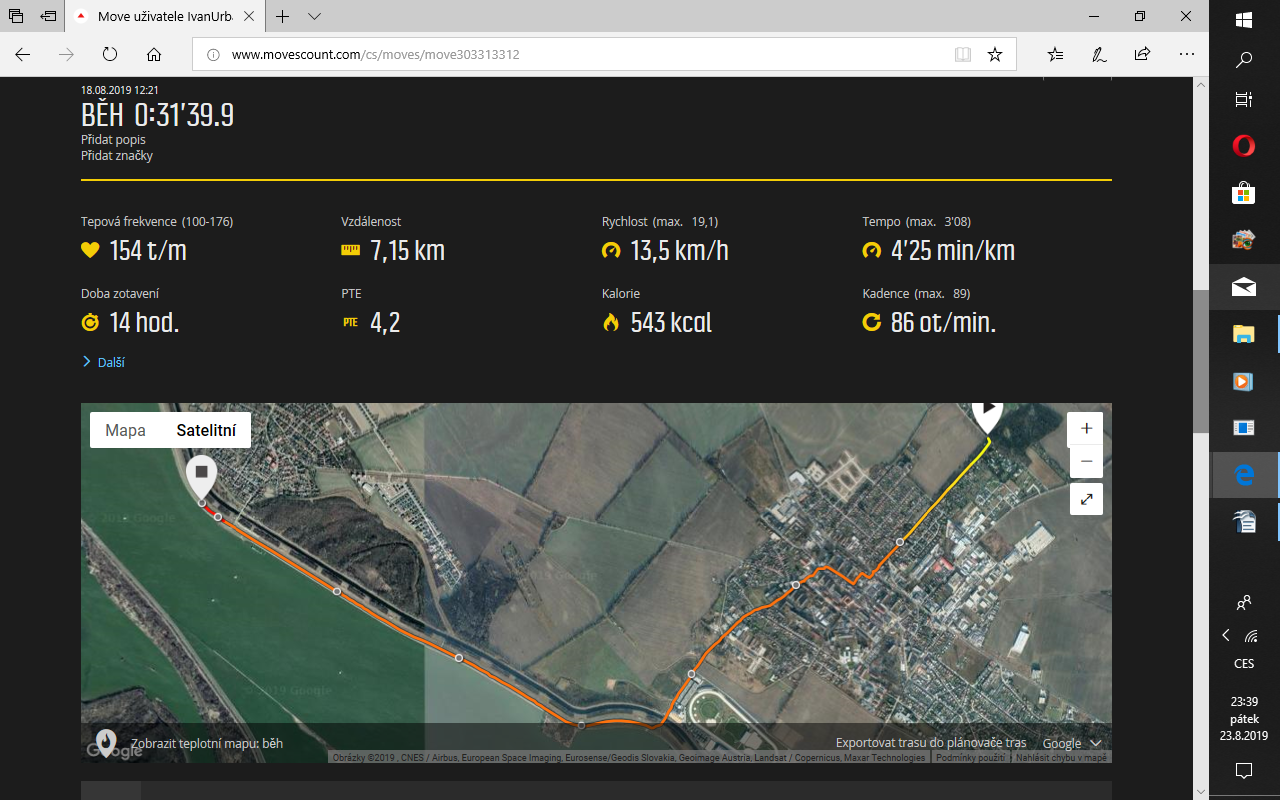The width and height of the screenshot is (1280, 800).
Task: Click 'Přidat značky' link
Action: click(117, 156)
